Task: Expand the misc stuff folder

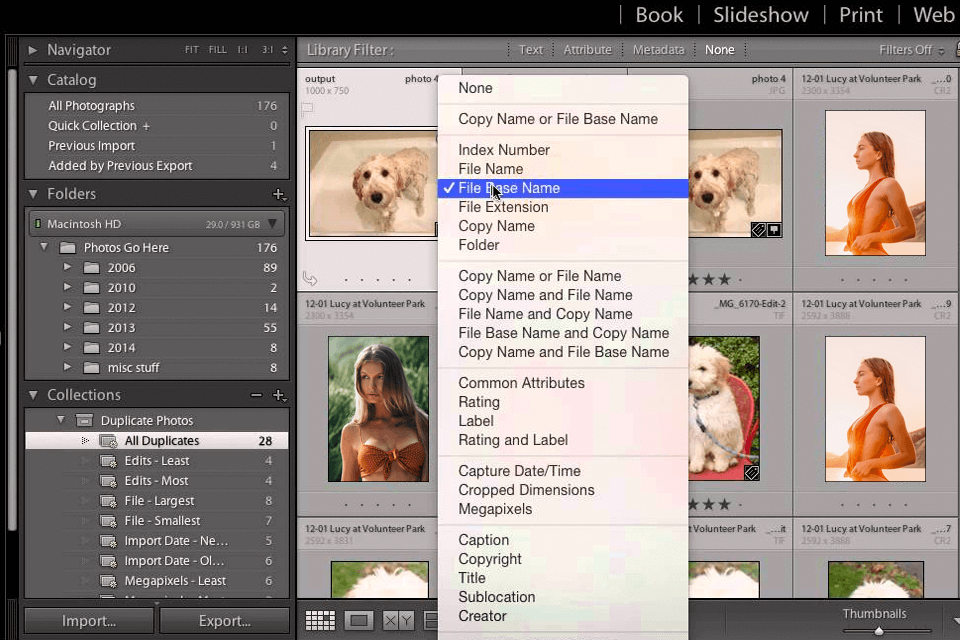Action: [x=68, y=367]
